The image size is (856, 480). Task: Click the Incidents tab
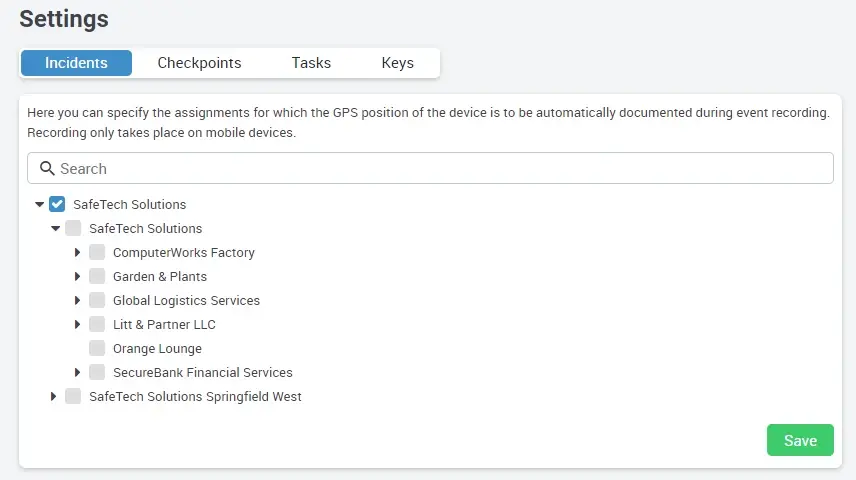76,63
